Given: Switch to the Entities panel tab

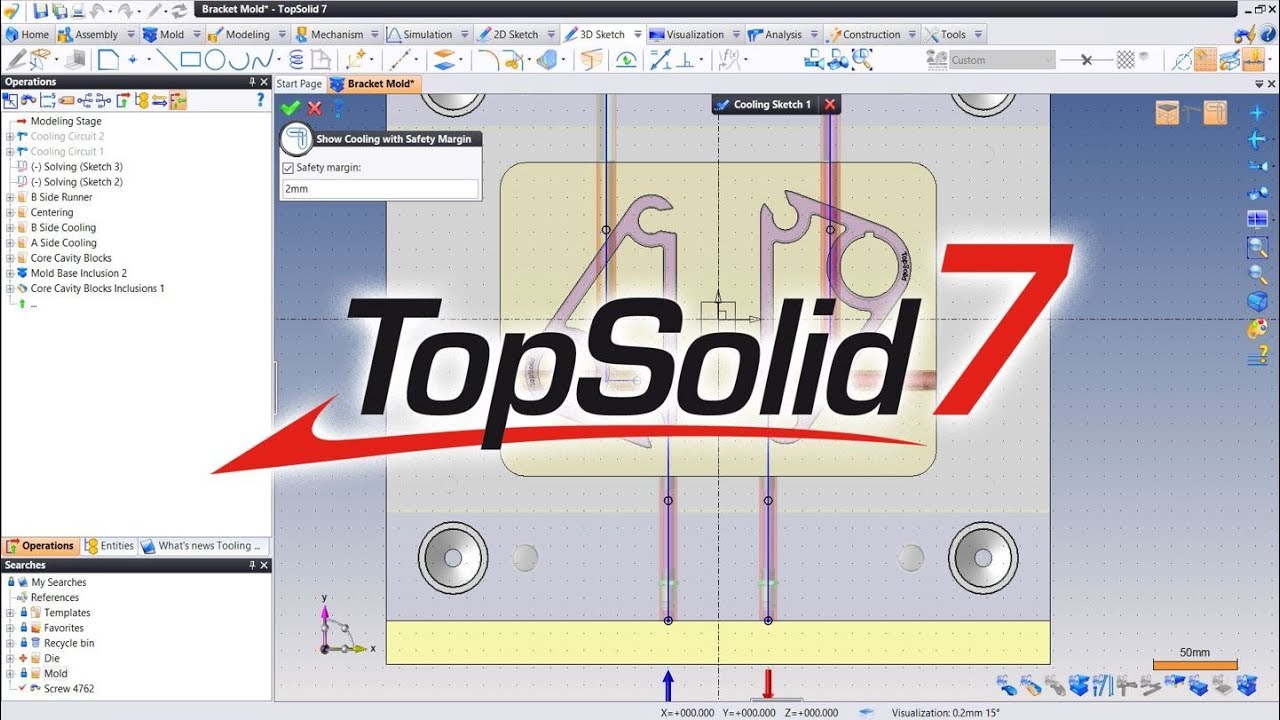Looking at the screenshot, I should [110, 546].
